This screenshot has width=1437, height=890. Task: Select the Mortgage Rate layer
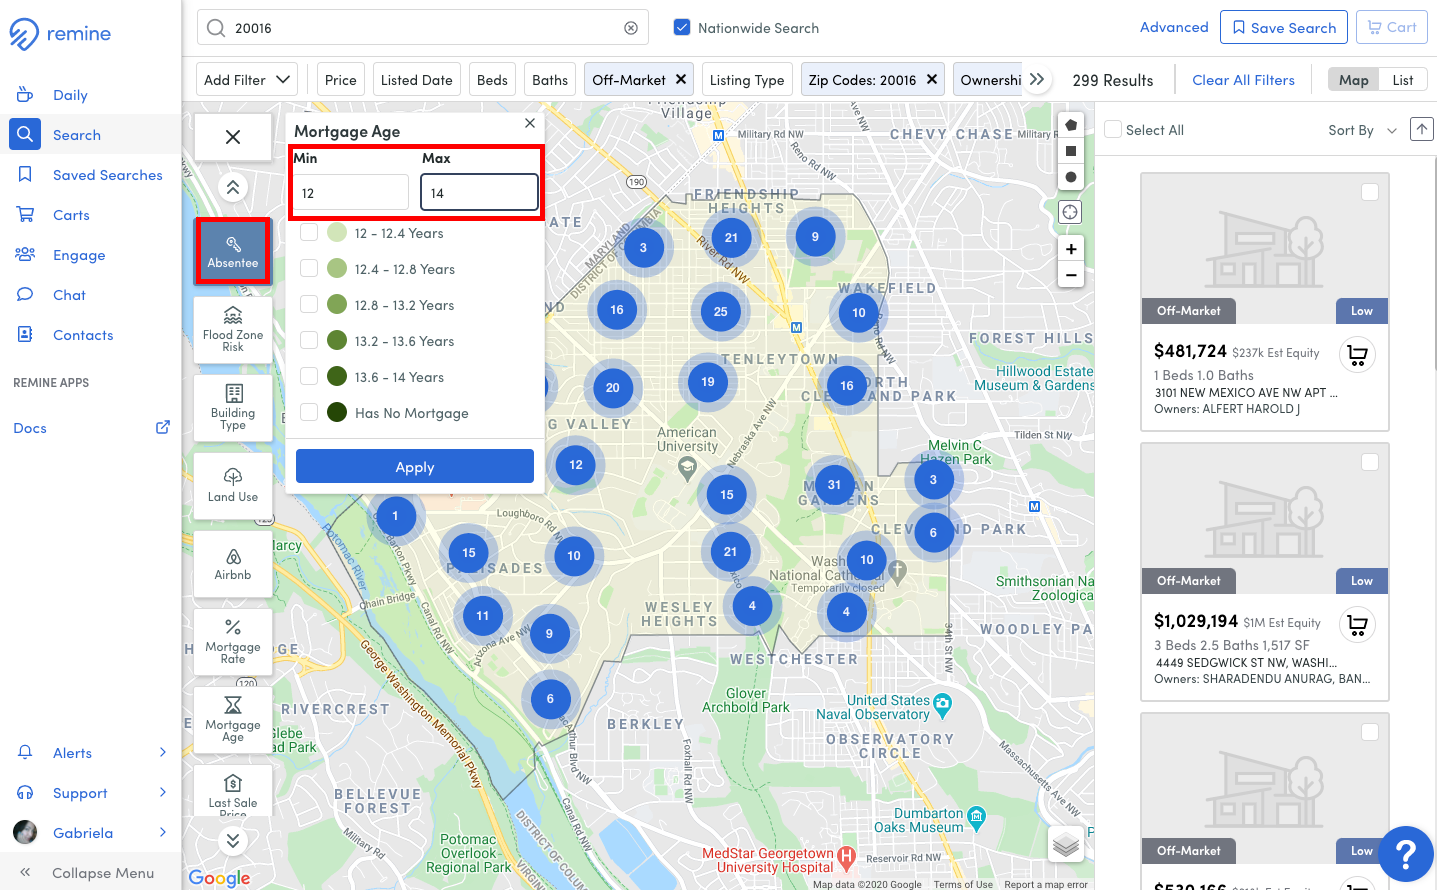(x=233, y=642)
